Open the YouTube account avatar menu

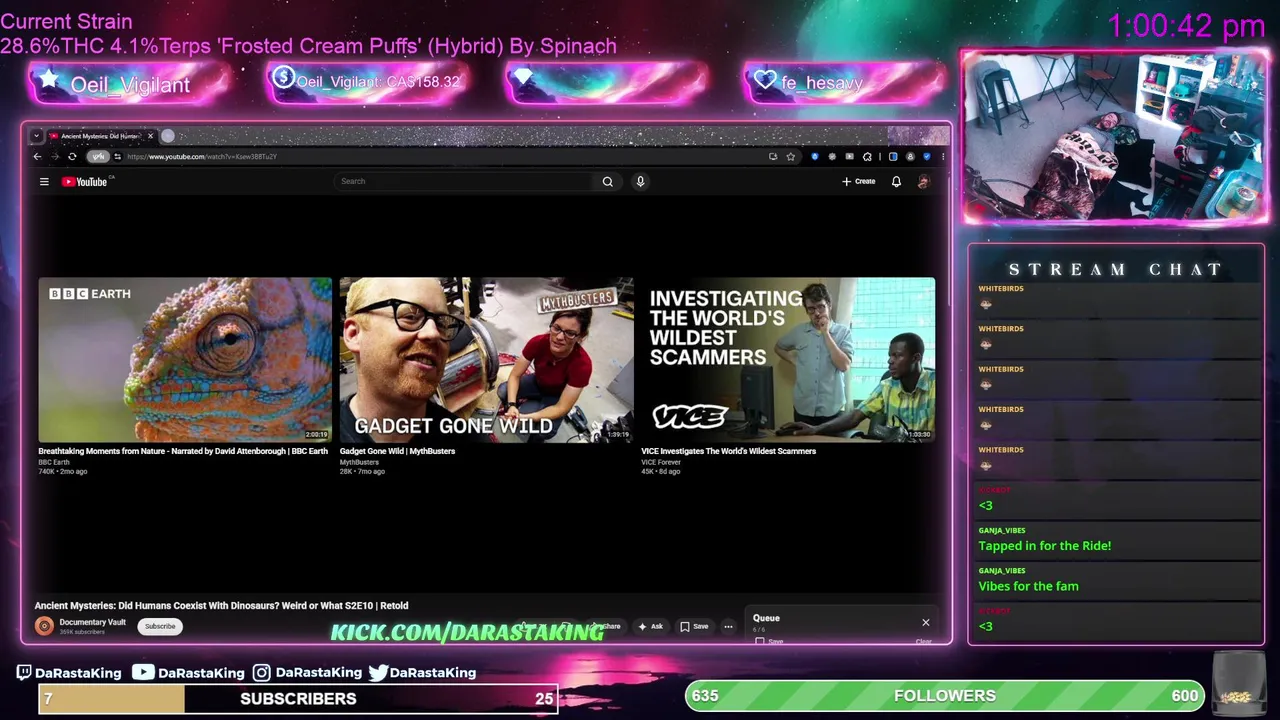[923, 181]
